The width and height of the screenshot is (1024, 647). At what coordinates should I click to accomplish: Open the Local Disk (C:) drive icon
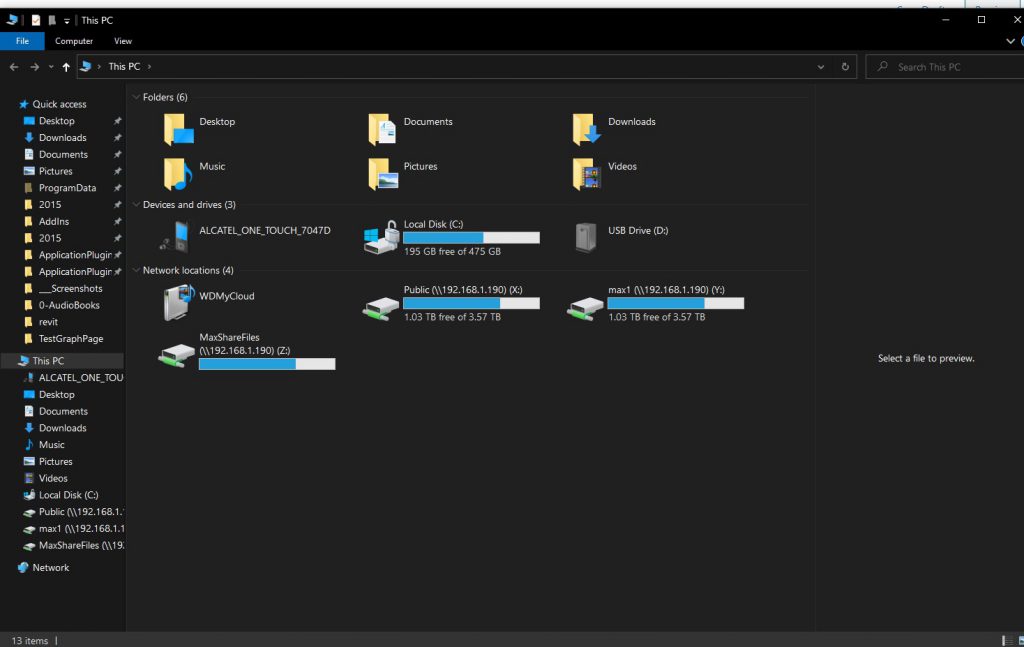tap(382, 238)
